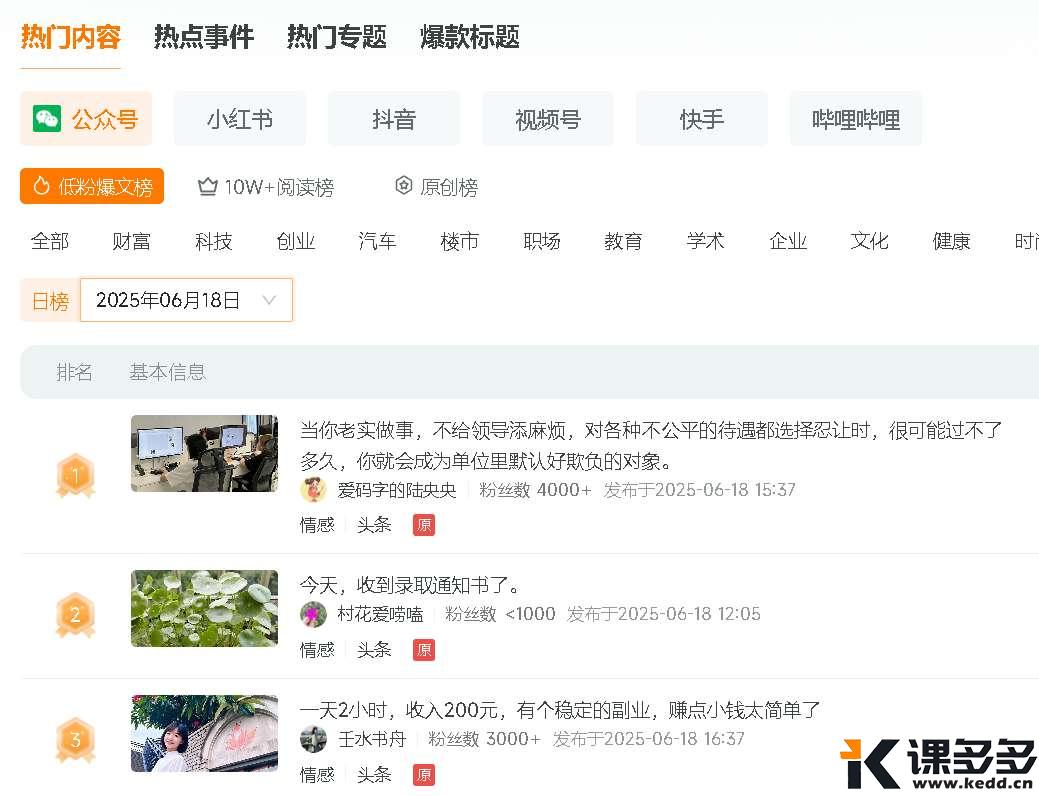Select the 小红书 platform button
Image resolution: width=1039 pixels, height=796 pixels.
240,119
